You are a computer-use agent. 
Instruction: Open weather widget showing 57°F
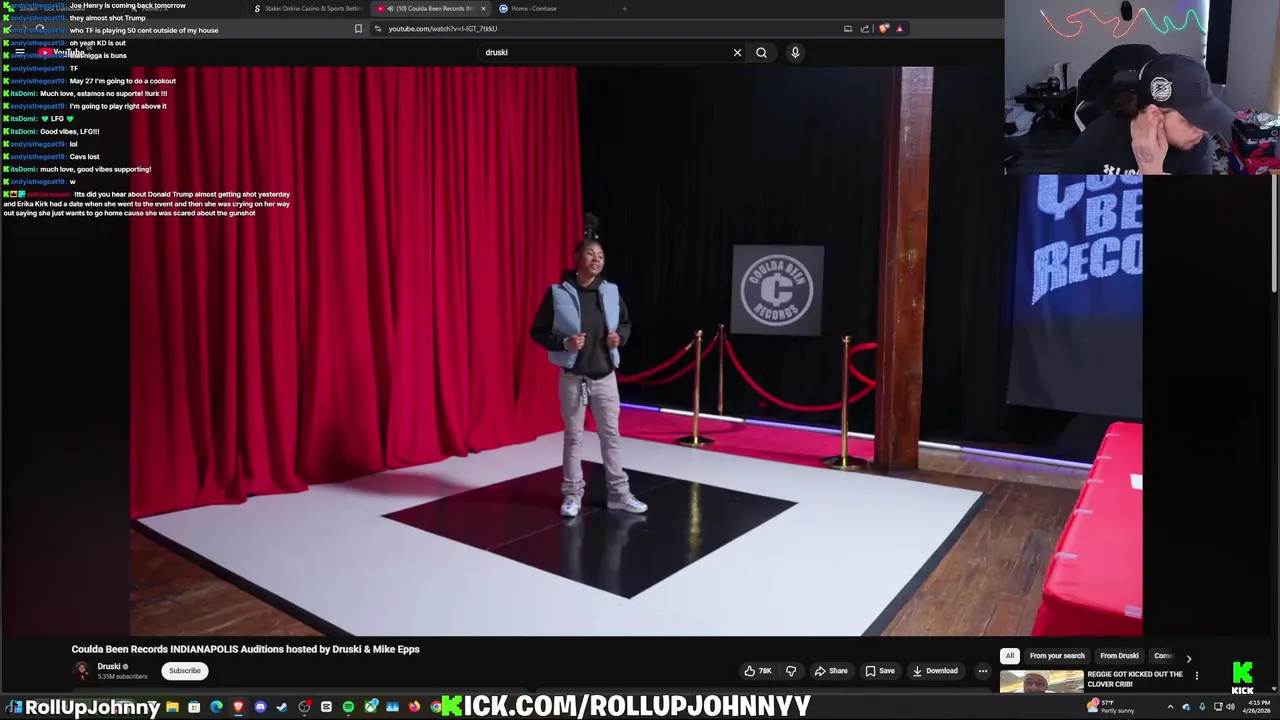pos(1110,707)
